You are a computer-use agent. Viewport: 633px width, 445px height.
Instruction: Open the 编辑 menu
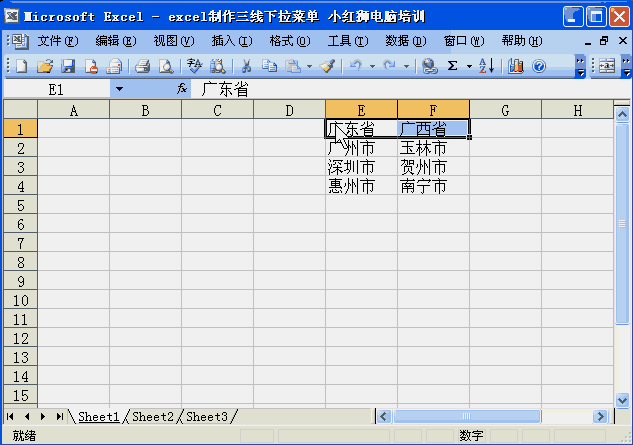[116, 41]
